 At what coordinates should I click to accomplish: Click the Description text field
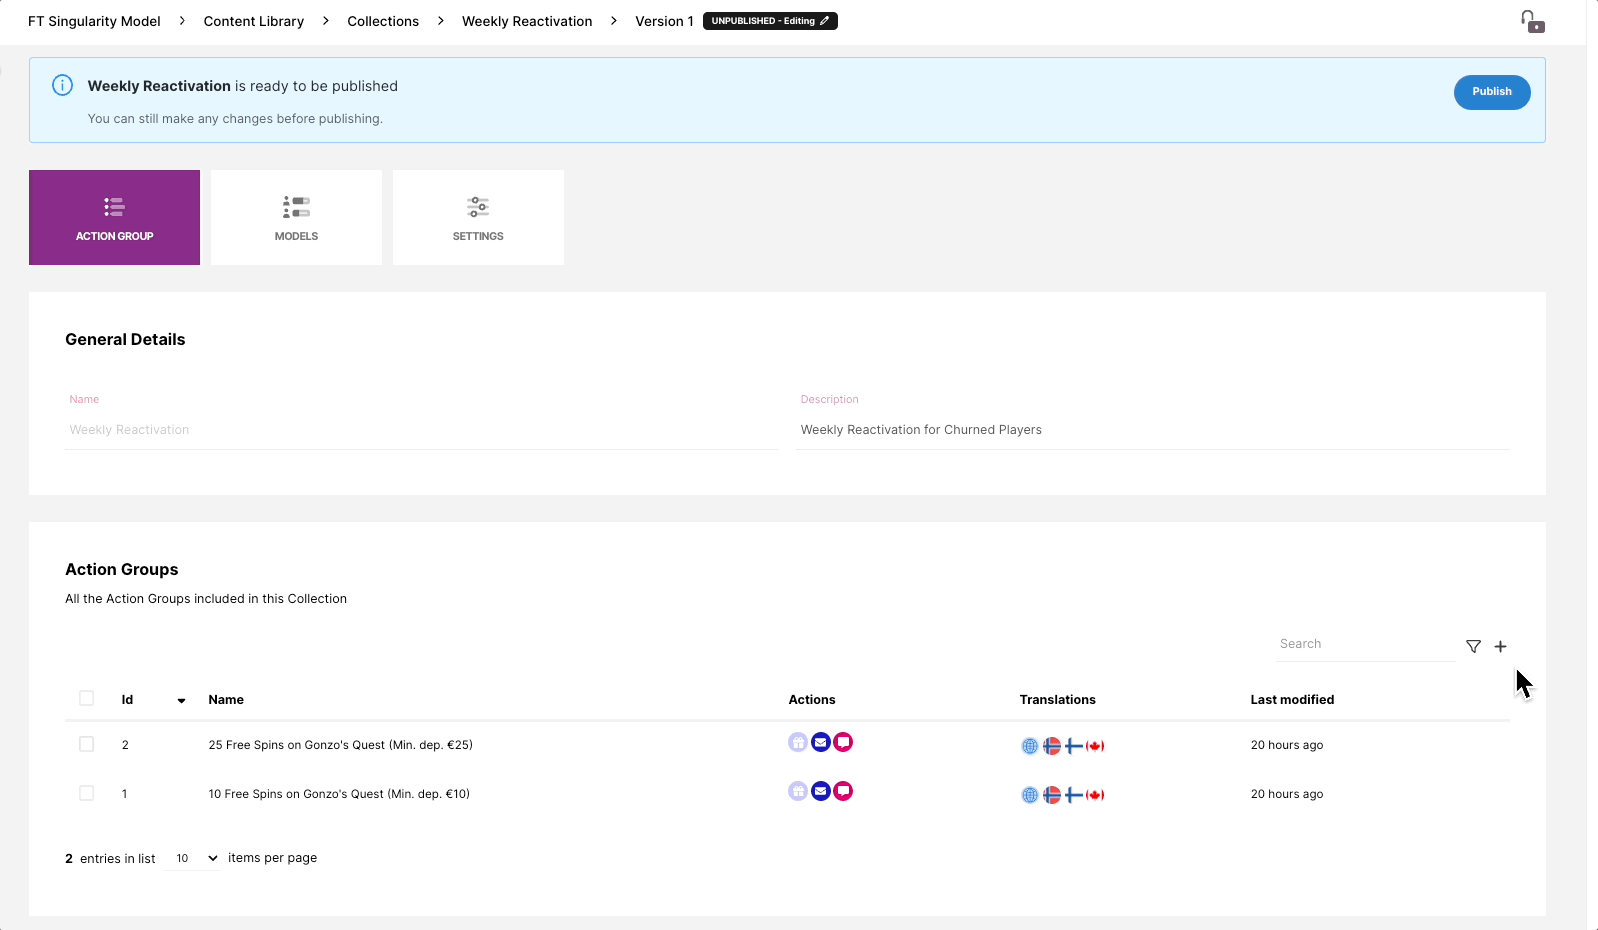tap(1152, 430)
